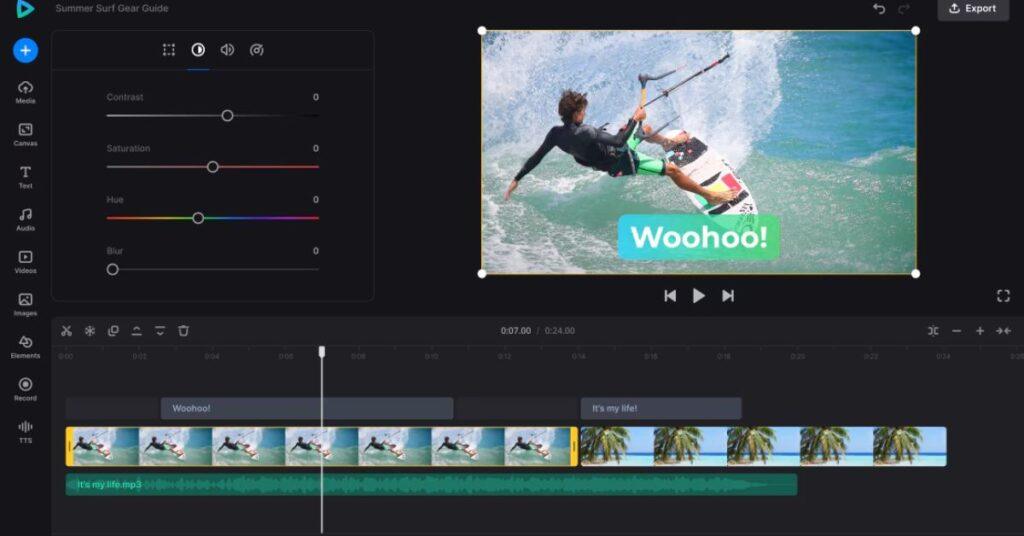This screenshot has width=1024, height=536.
Task: Zoom in the timeline with plus icon
Action: click(x=980, y=331)
